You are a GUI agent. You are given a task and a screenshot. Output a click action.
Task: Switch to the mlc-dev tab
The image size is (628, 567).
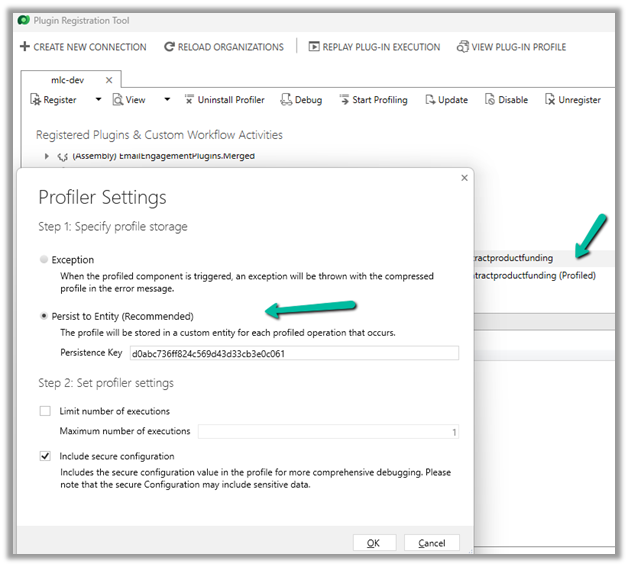click(x=67, y=79)
